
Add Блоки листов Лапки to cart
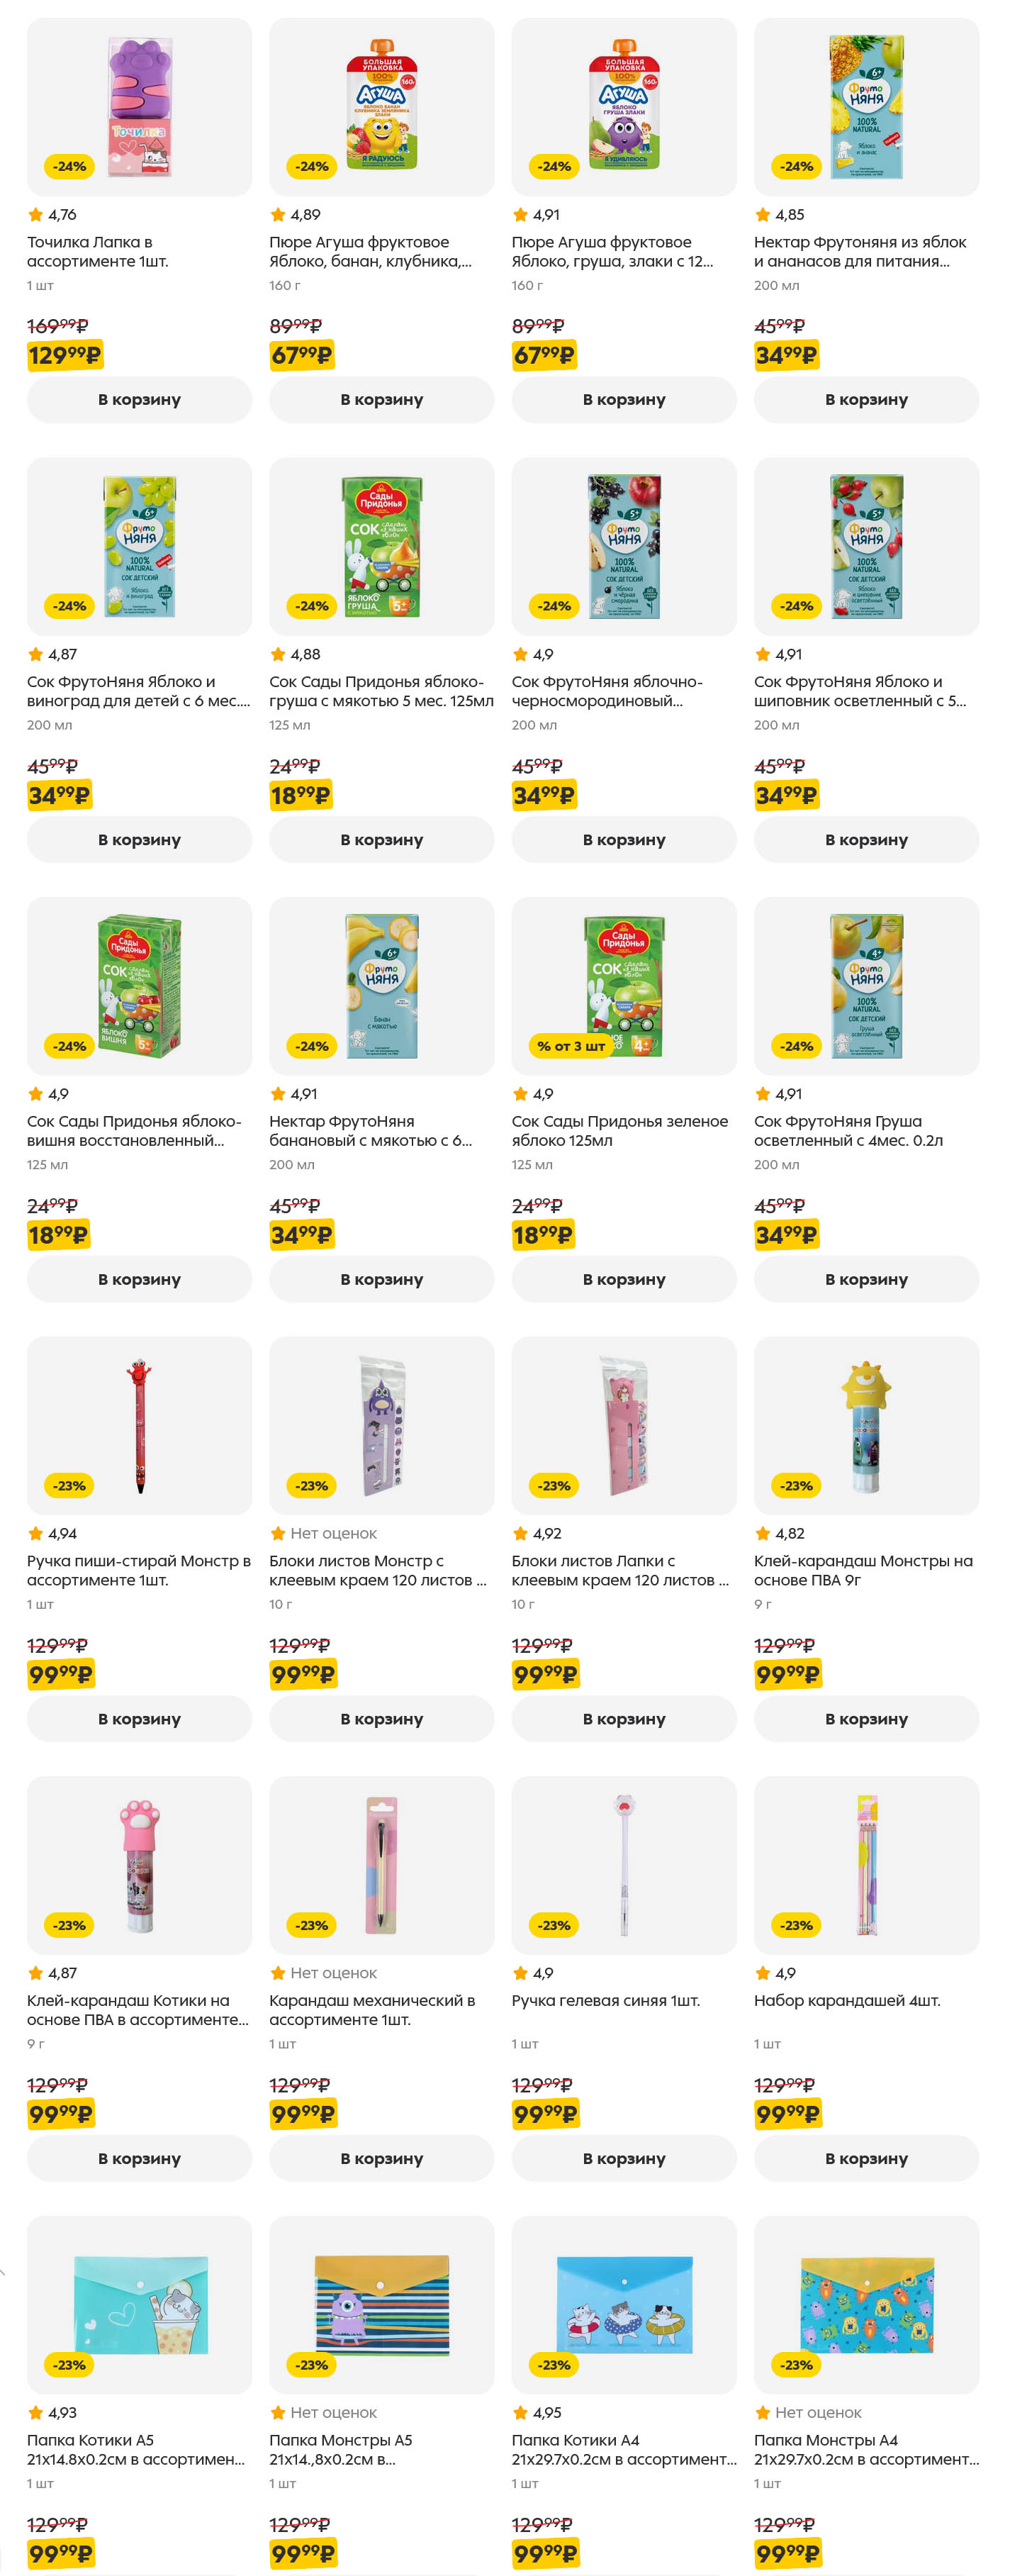(x=623, y=1719)
